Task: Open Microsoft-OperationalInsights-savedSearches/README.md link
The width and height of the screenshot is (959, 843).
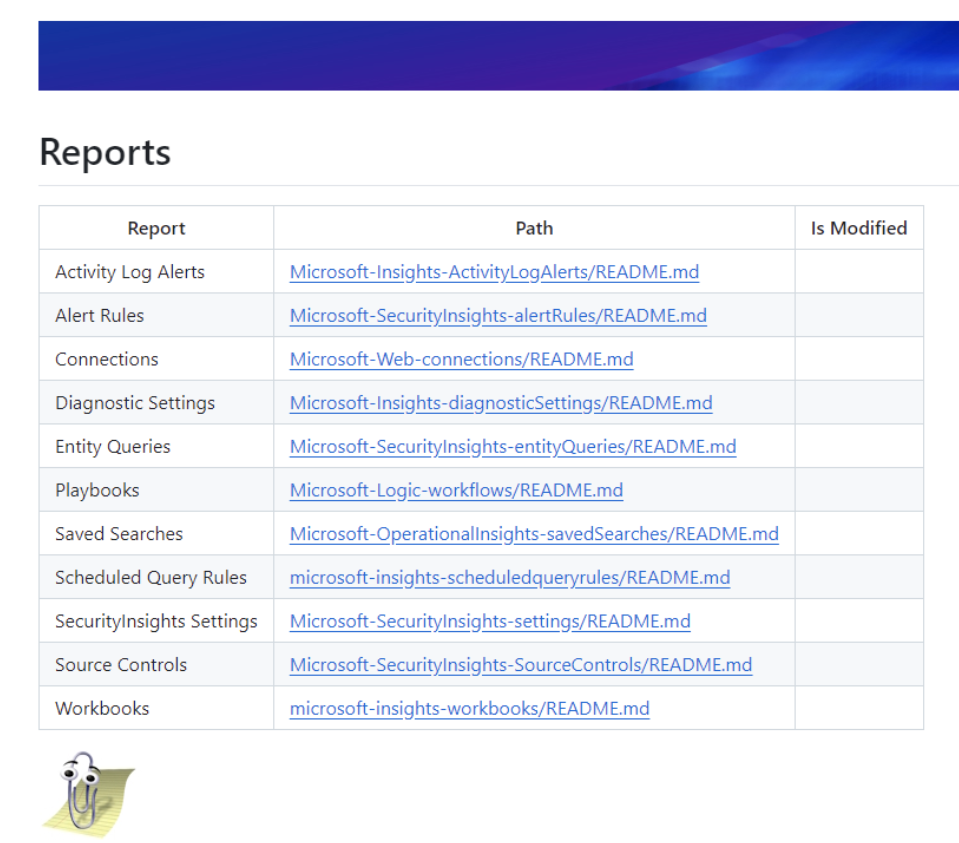Action: (534, 534)
